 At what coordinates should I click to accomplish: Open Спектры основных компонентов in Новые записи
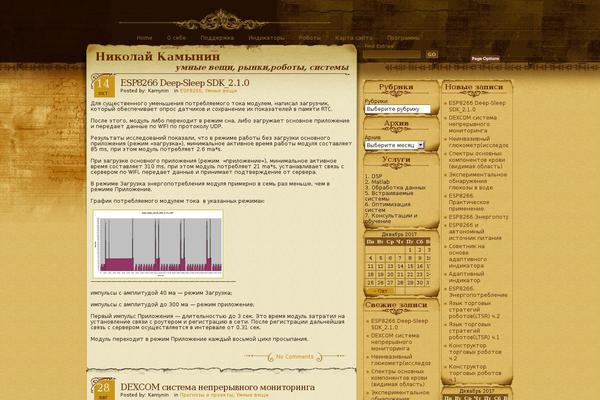coord(477,160)
